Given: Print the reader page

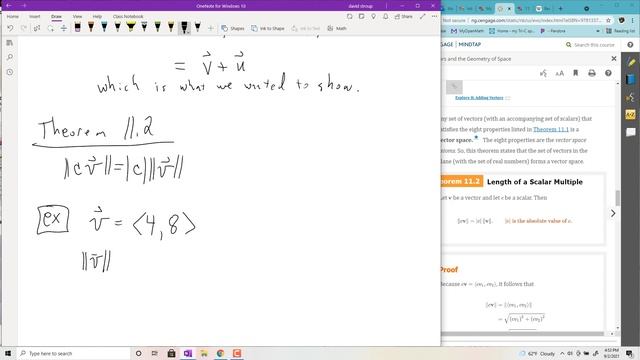Looking at the screenshot, I should click(x=592, y=73).
